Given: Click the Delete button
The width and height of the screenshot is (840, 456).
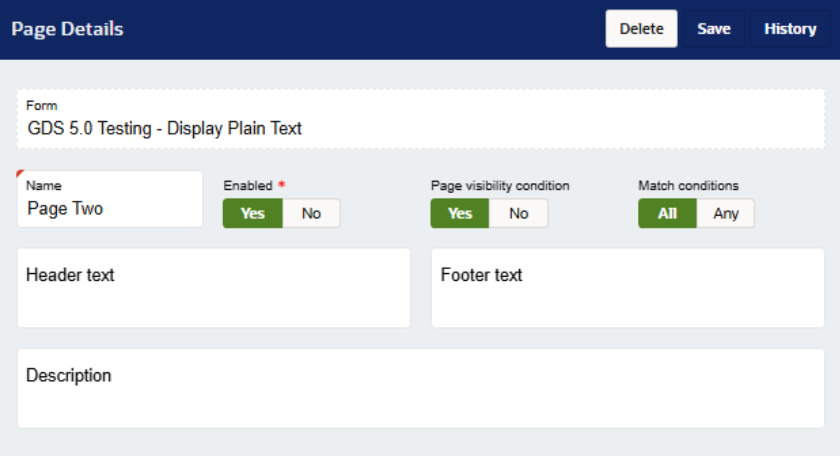Looking at the screenshot, I should [x=641, y=29].
